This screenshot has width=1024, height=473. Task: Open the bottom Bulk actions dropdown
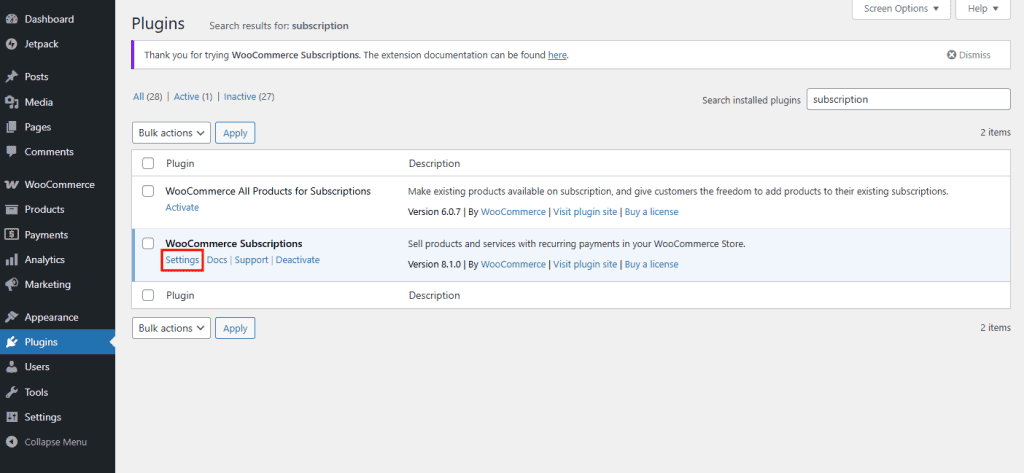tap(171, 328)
